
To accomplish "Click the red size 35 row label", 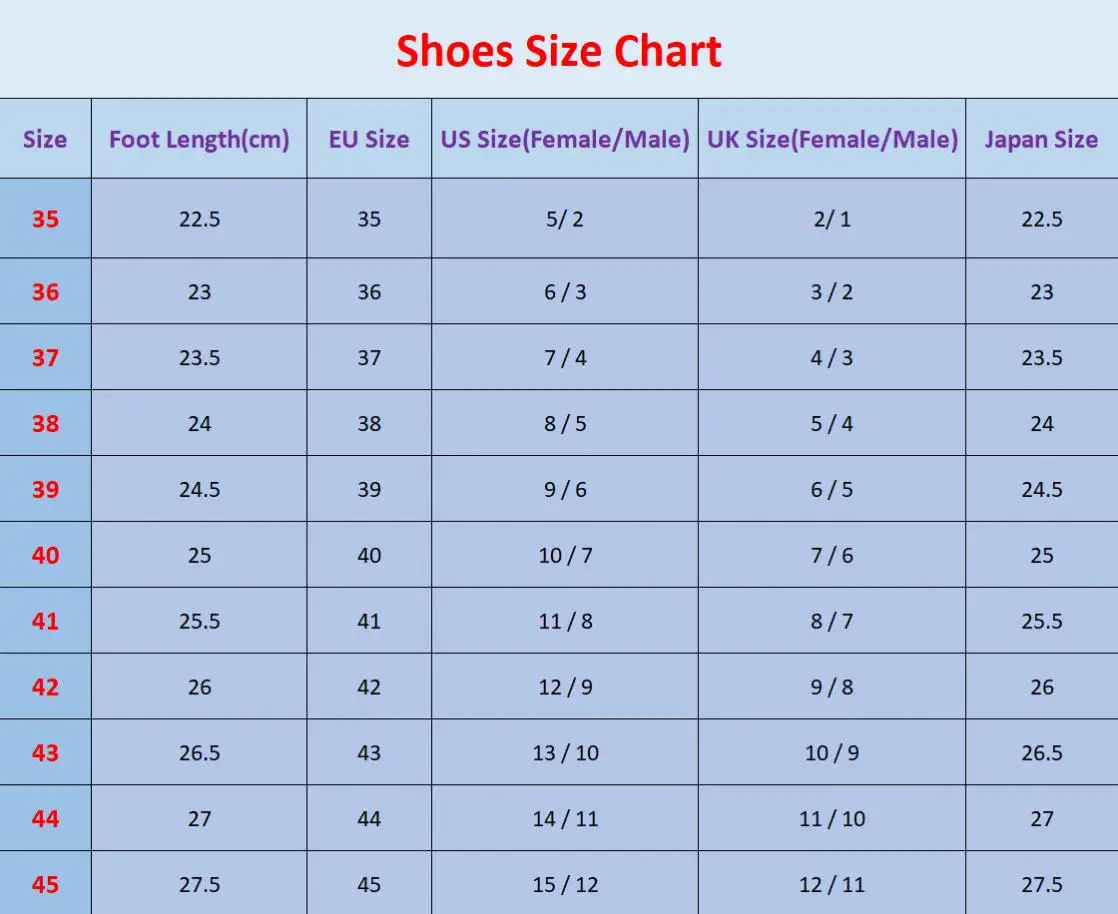I will 45,219.
